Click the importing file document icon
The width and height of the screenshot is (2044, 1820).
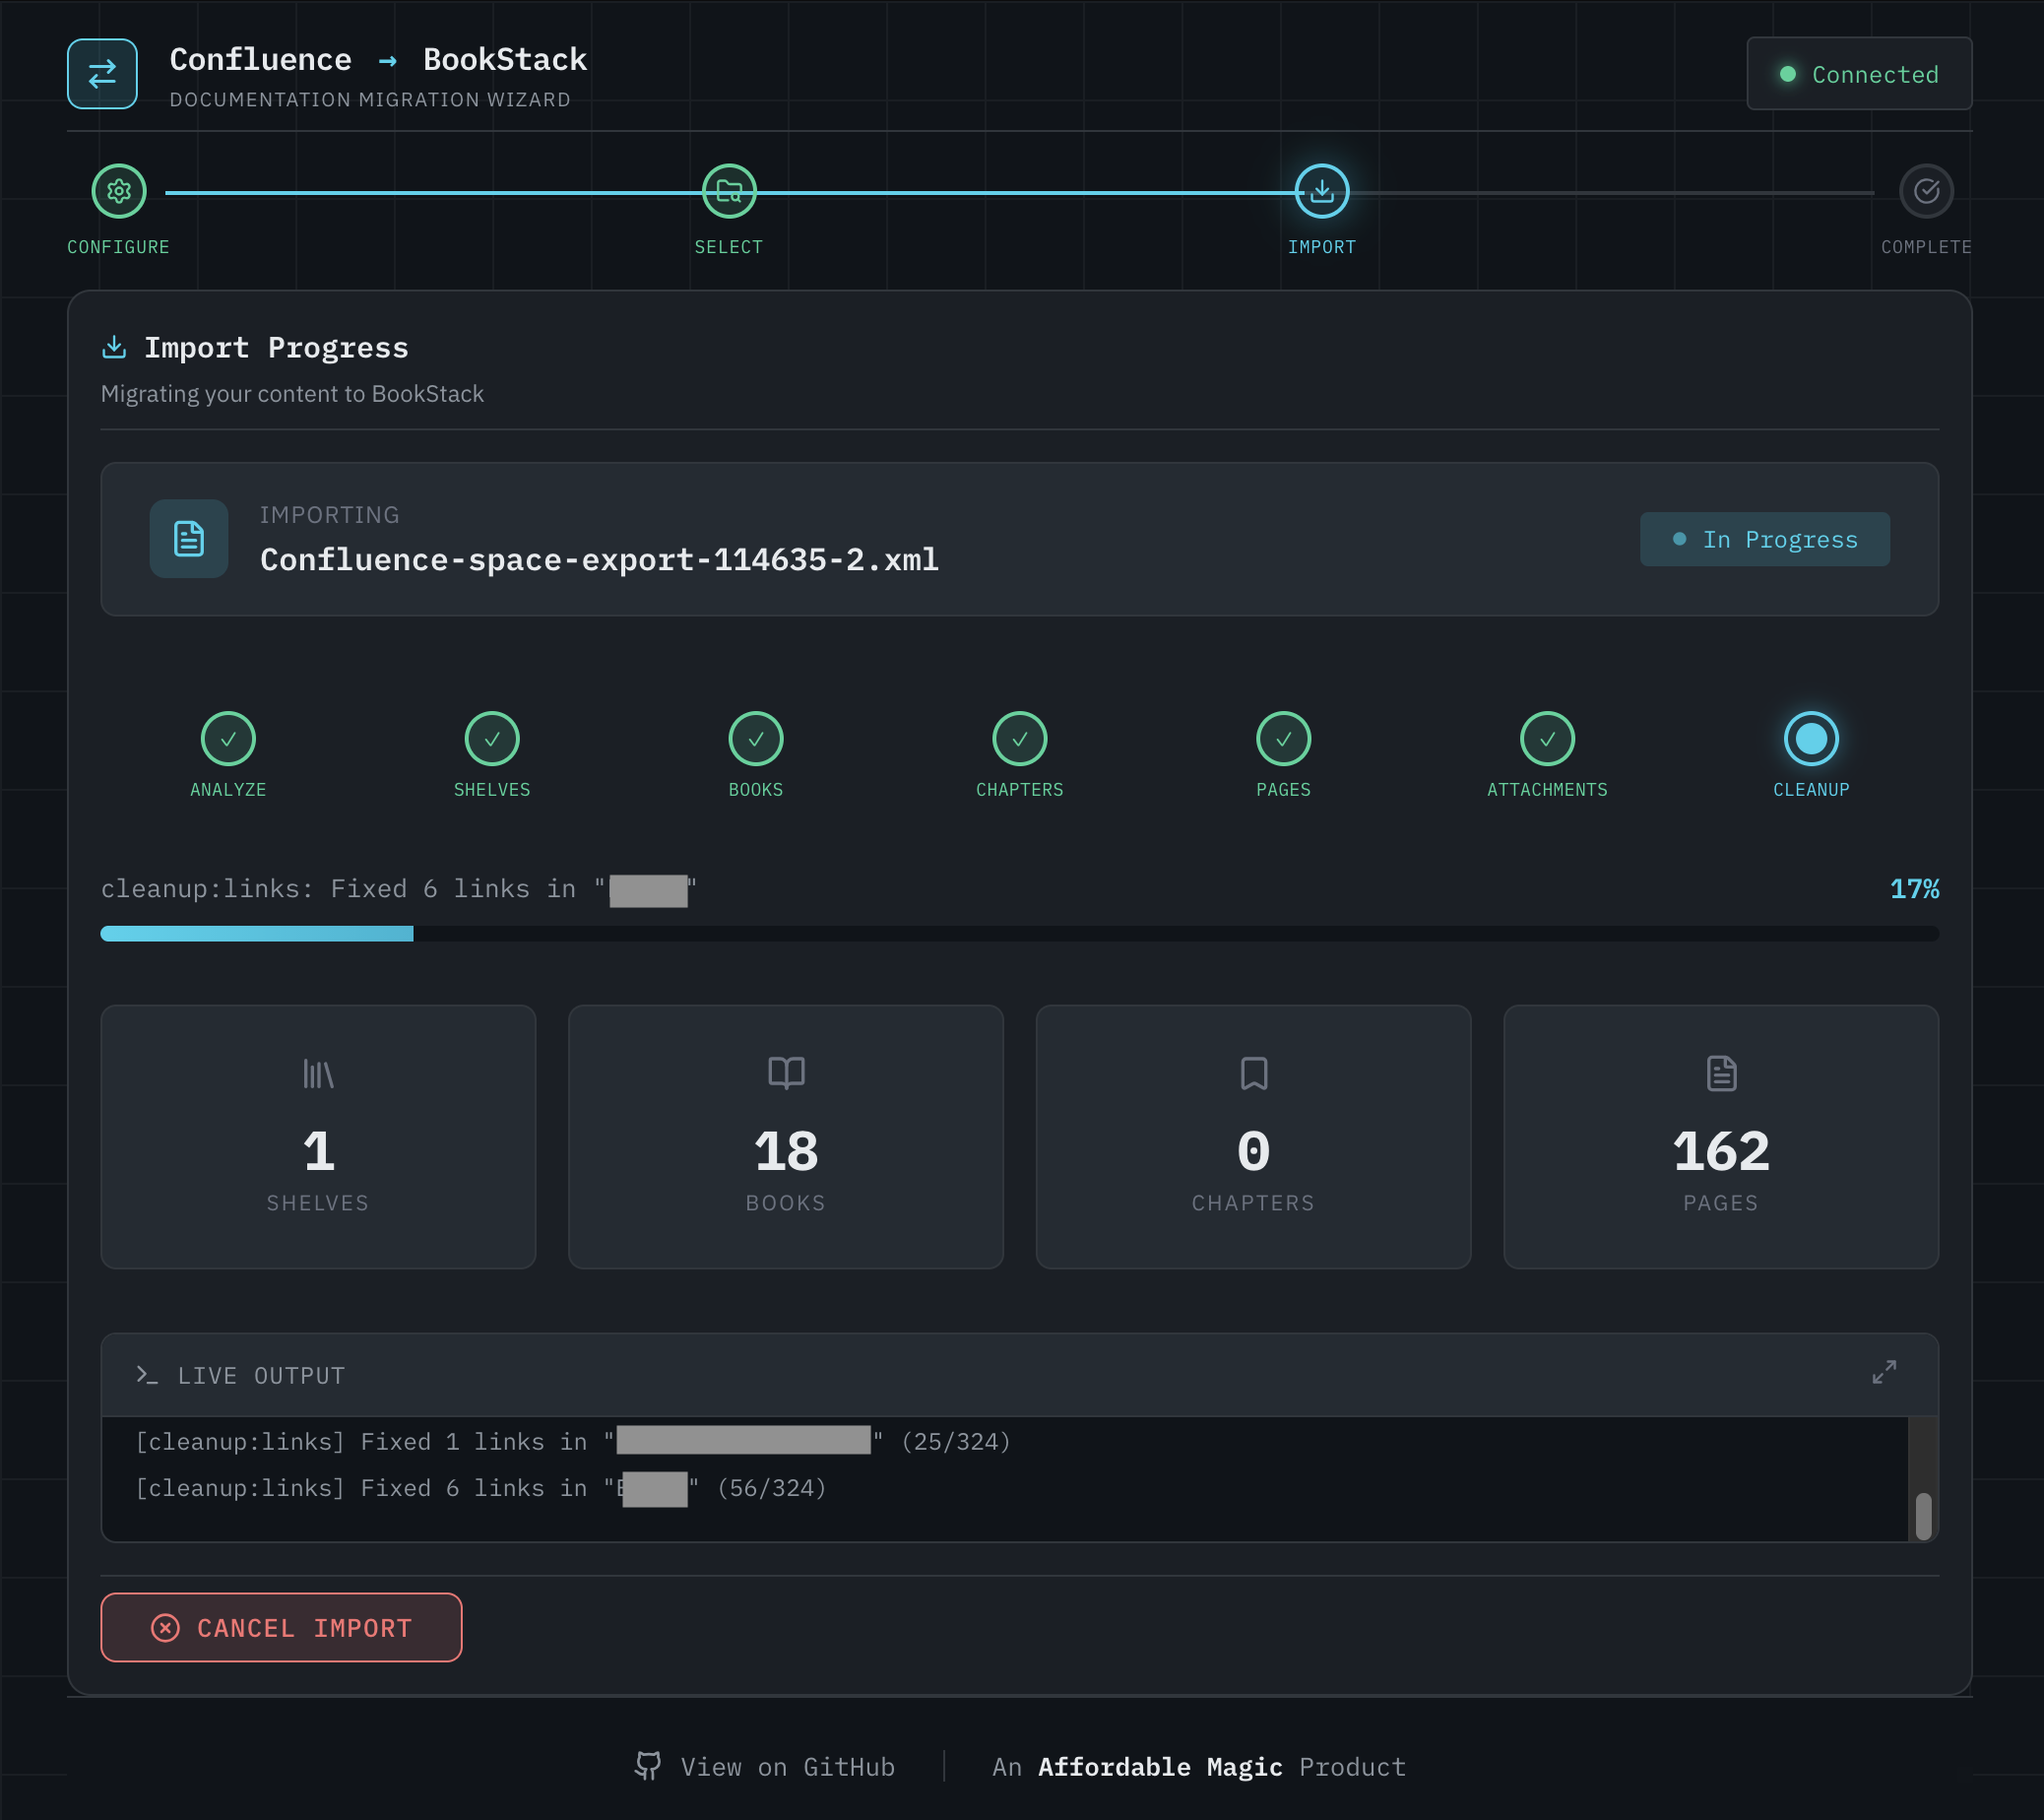(x=189, y=539)
